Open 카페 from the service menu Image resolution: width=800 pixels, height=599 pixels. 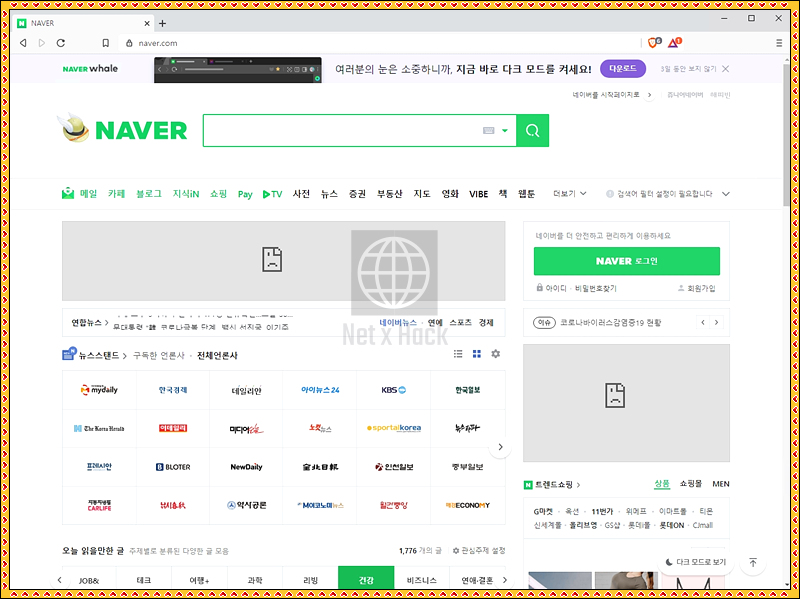click(116, 194)
